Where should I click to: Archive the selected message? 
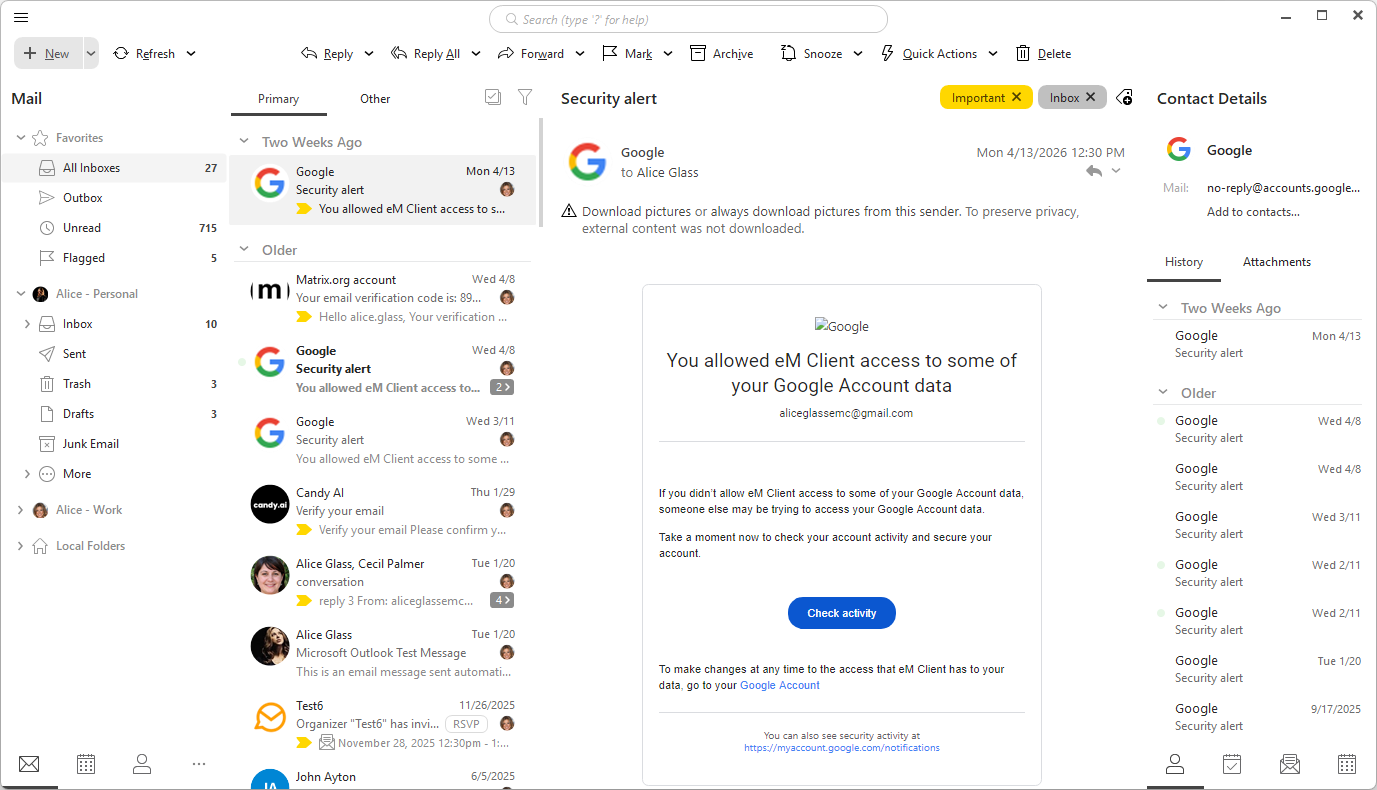[x=722, y=54]
